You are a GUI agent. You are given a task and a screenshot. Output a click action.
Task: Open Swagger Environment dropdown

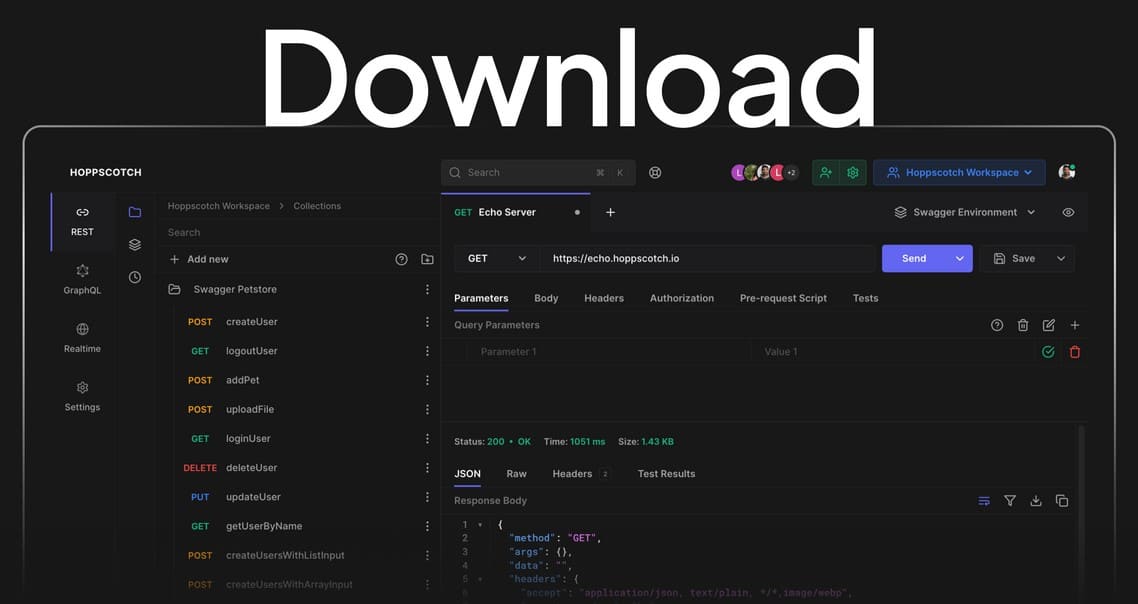(965, 213)
